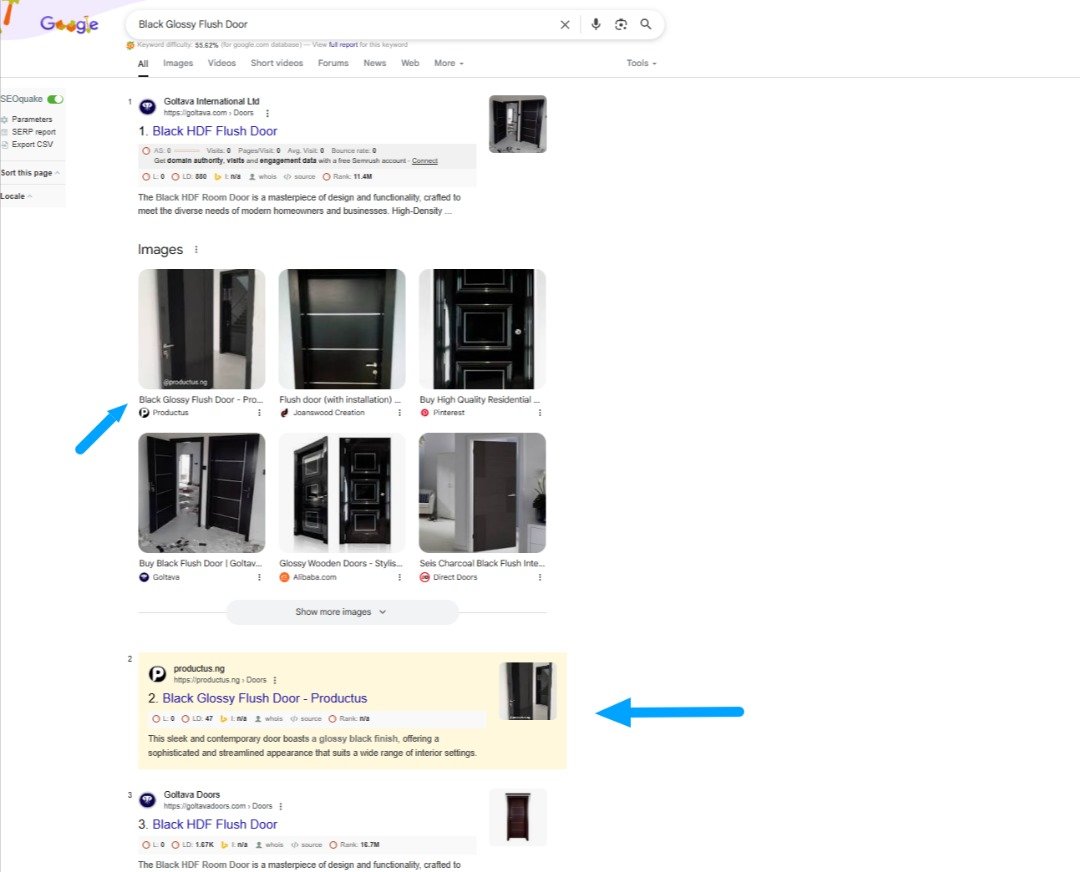The height and width of the screenshot is (872, 1080).
Task: Open the Forums tab
Action: [333, 63]
